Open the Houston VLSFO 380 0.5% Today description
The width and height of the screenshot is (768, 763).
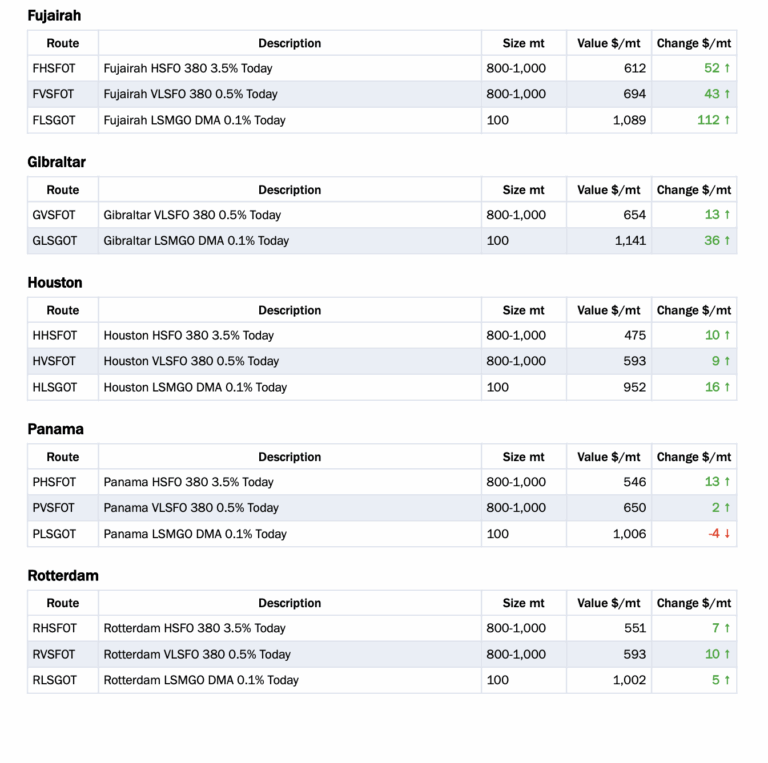190,362
